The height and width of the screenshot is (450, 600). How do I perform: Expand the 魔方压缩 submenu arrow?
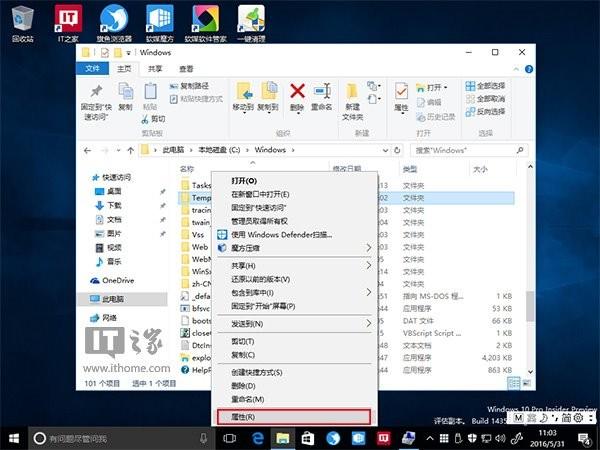coord(368,248)
